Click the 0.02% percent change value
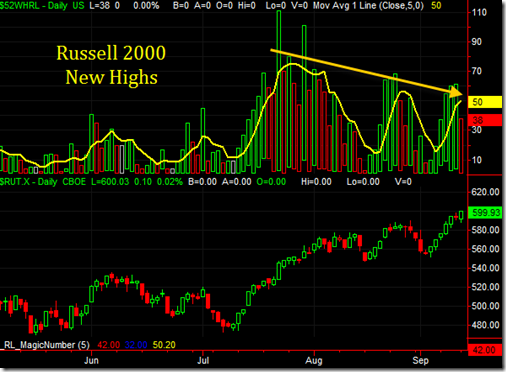 coord(170,182)
